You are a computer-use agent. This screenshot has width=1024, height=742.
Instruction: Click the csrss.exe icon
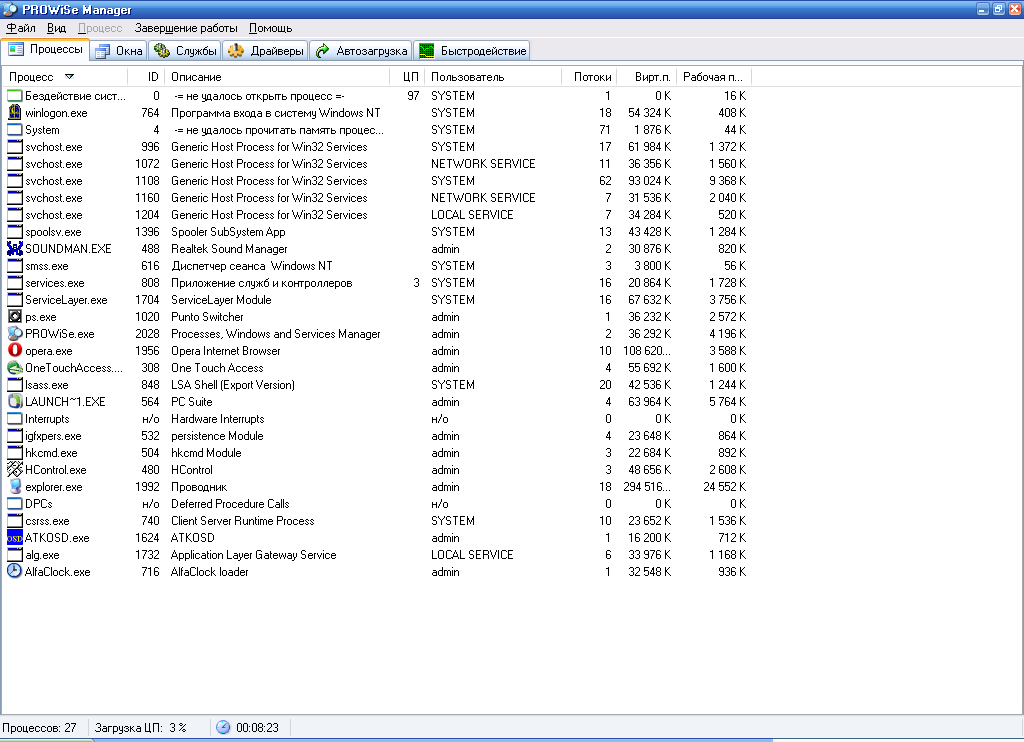(14, 520)
